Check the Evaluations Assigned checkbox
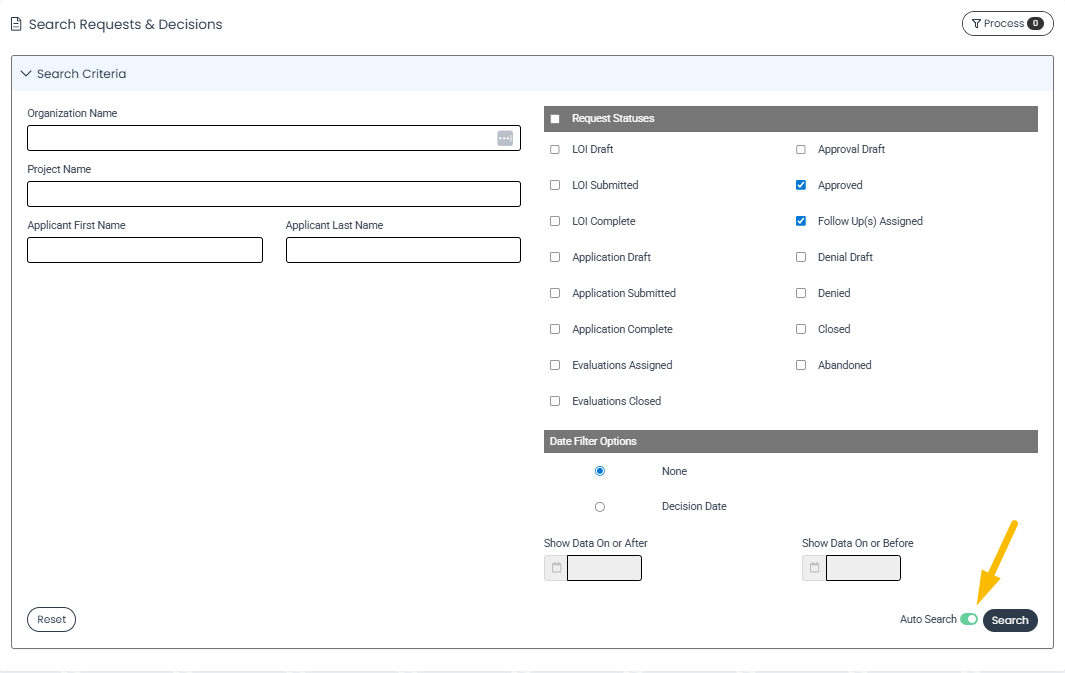1065x673 pixels. coord(555,365)
